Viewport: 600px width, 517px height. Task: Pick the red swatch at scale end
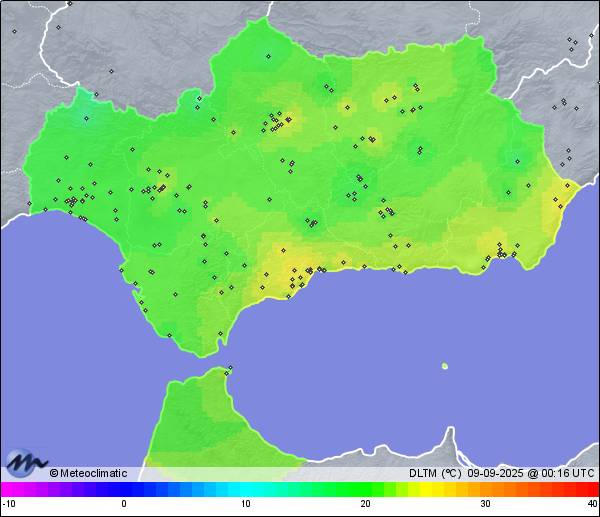[x=592, y=489]
